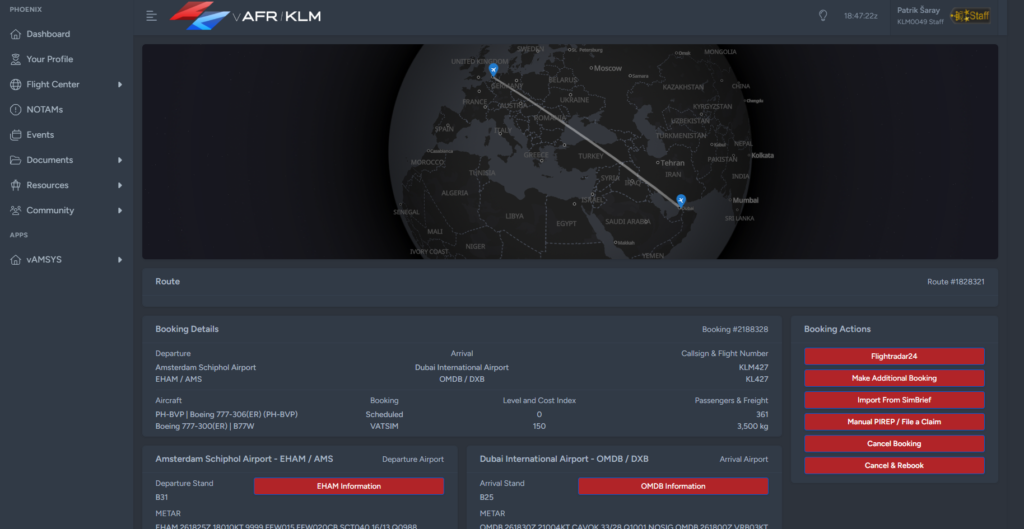This screenshot has width=1024, height=529.
Task: Click the PH-BVP aircraft registration line
Action: [227, 415]
